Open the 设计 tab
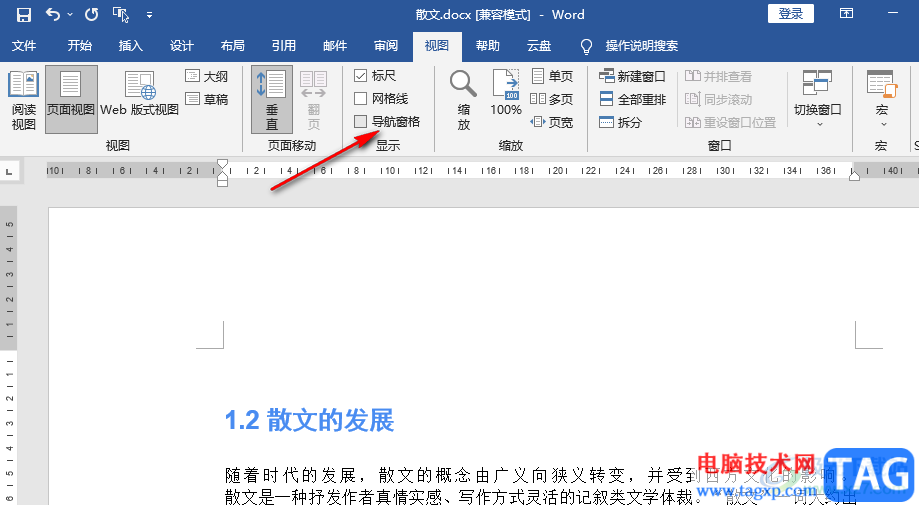919x505 pixels. (x=182, y=46)
